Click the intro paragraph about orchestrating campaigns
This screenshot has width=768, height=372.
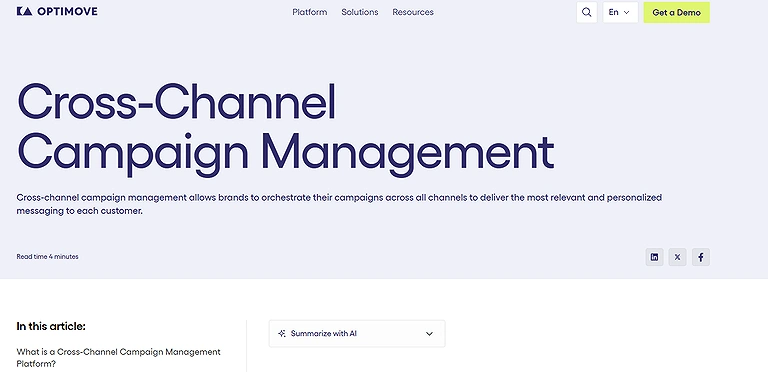tap(339, 204)
